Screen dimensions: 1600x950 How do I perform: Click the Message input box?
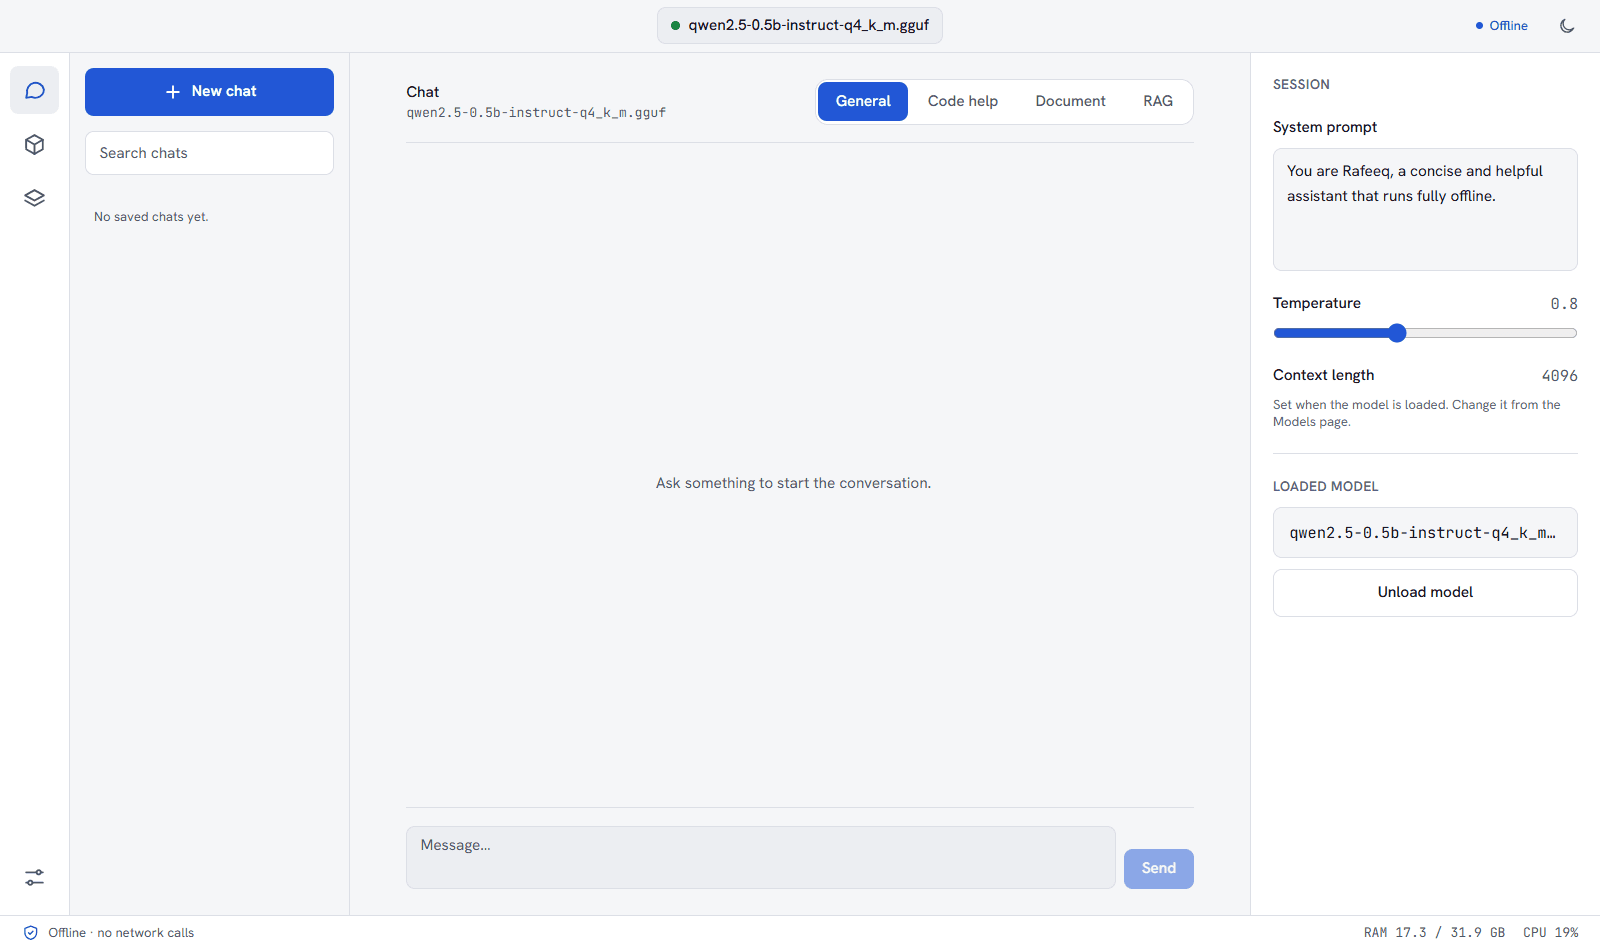pos(761,857)
